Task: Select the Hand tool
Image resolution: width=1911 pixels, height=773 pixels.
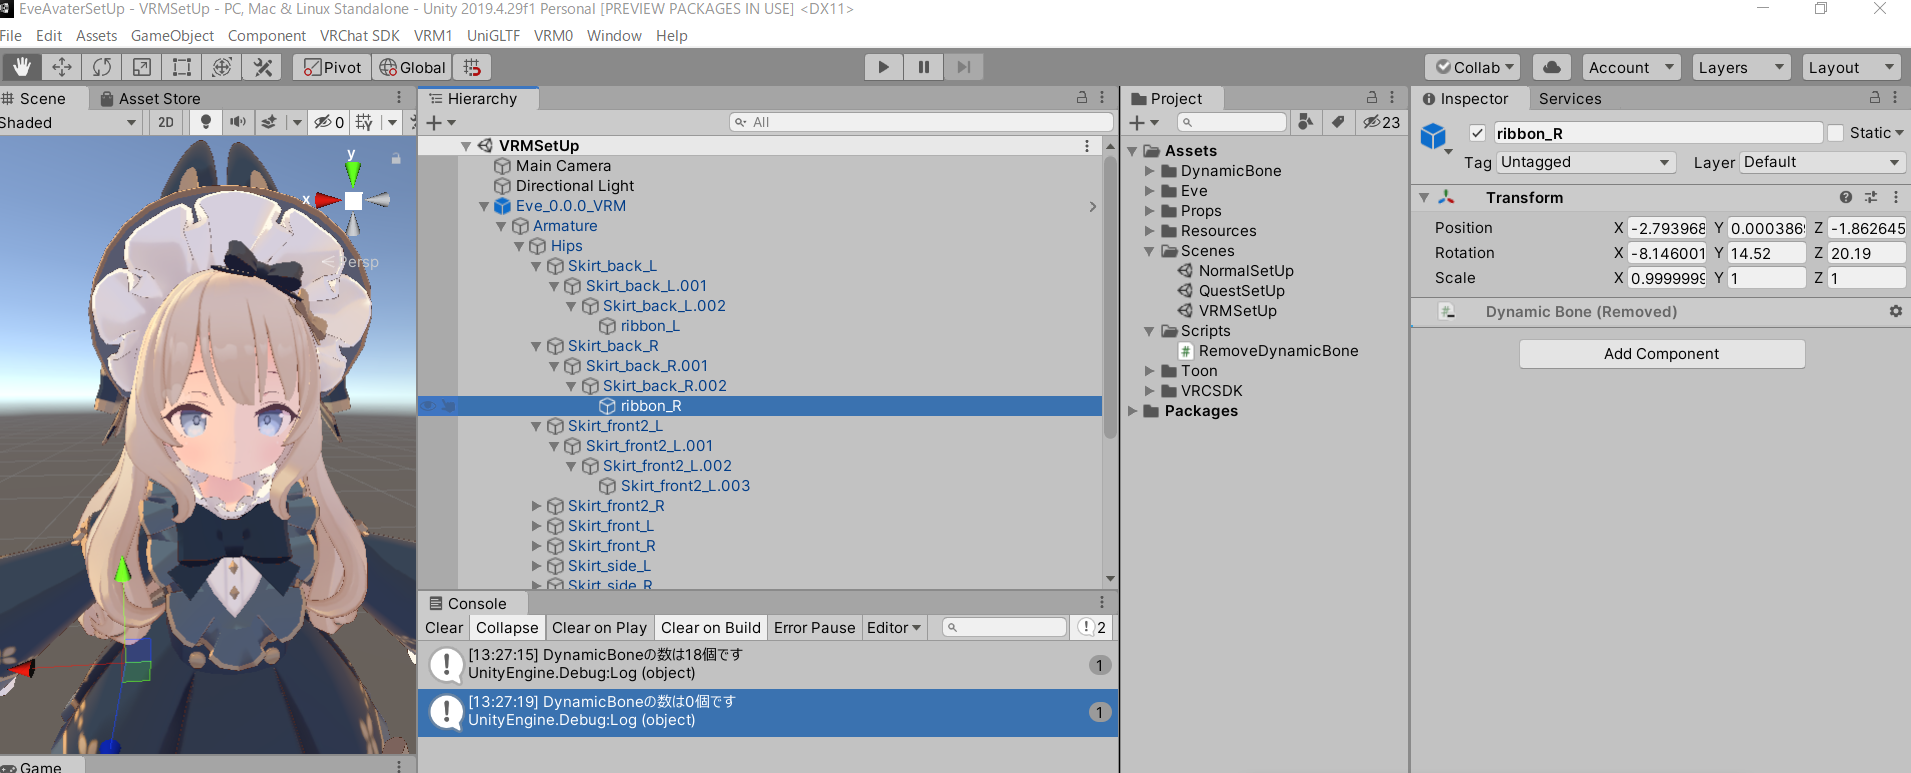Action: (21, 67)
